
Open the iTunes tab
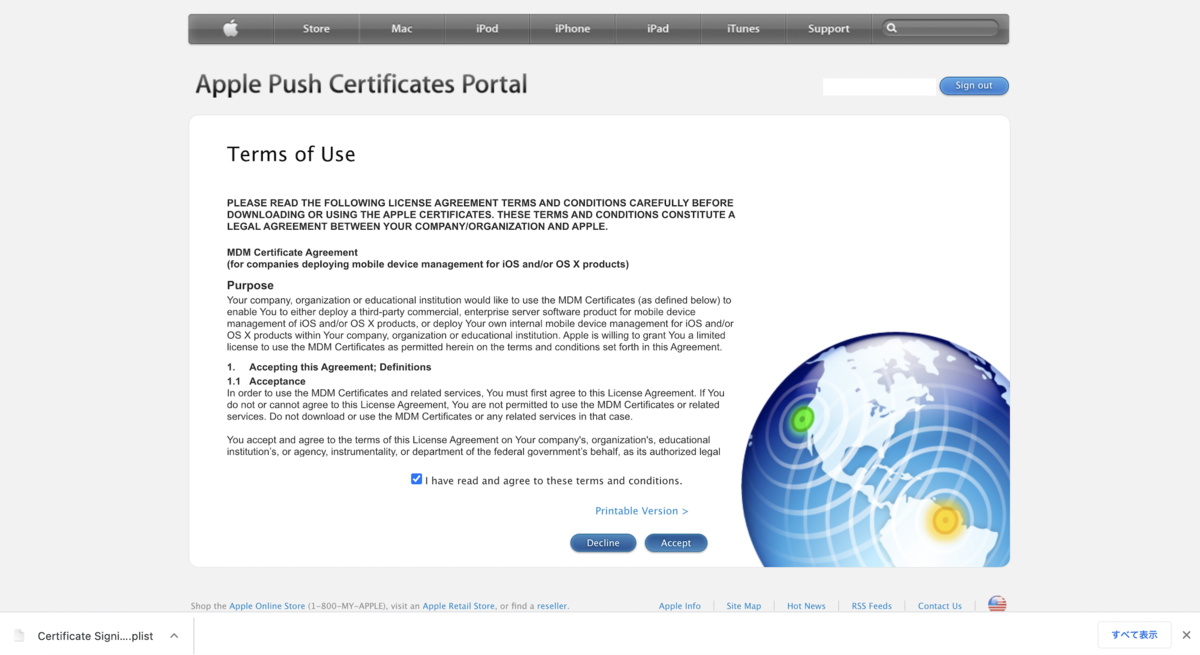click(743, 29)
